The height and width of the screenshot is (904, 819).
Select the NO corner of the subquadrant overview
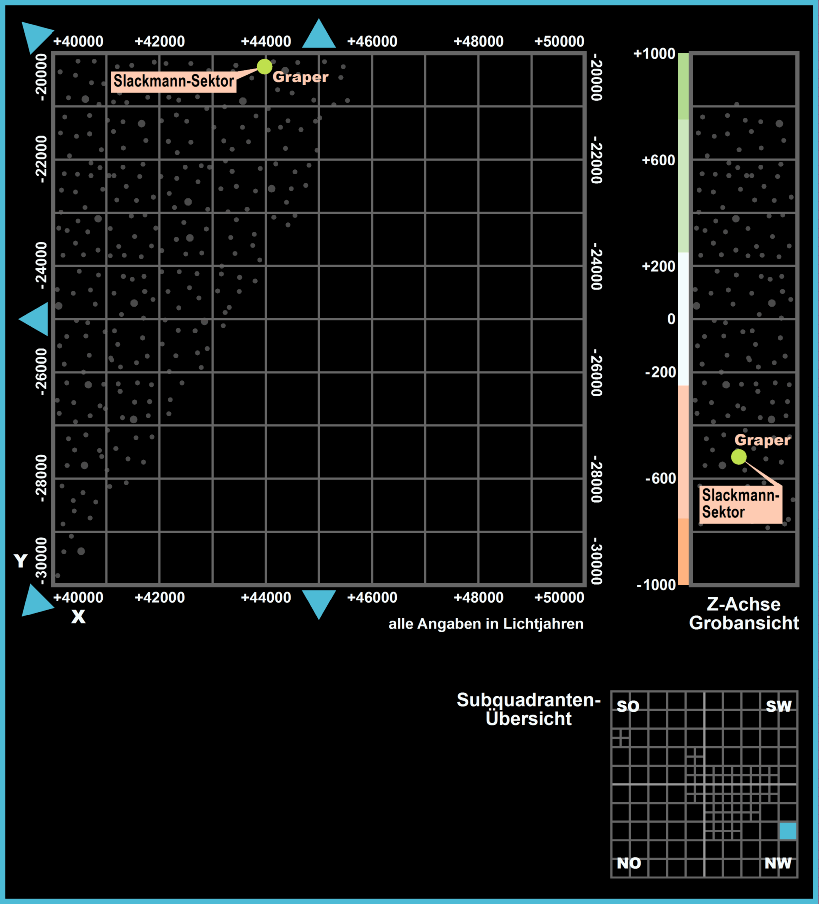629,863
